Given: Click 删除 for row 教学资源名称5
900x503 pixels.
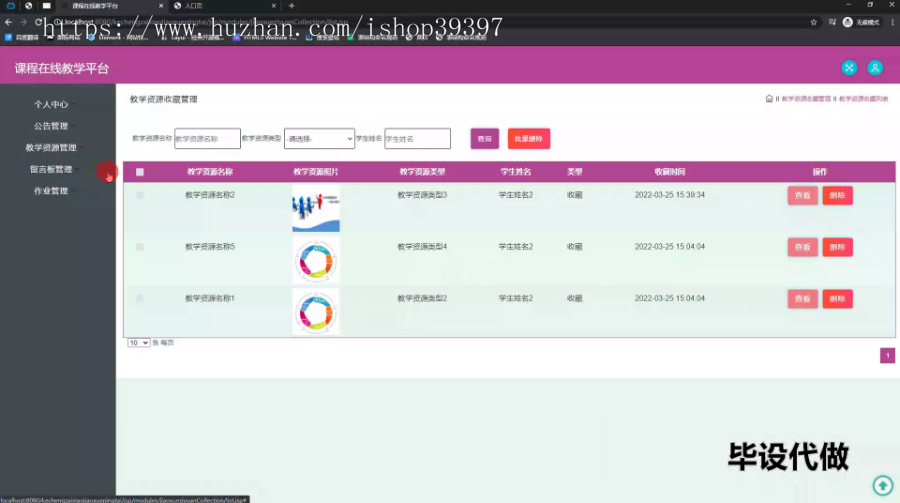Looking at the screenshot, I should [x=837, y=247].
